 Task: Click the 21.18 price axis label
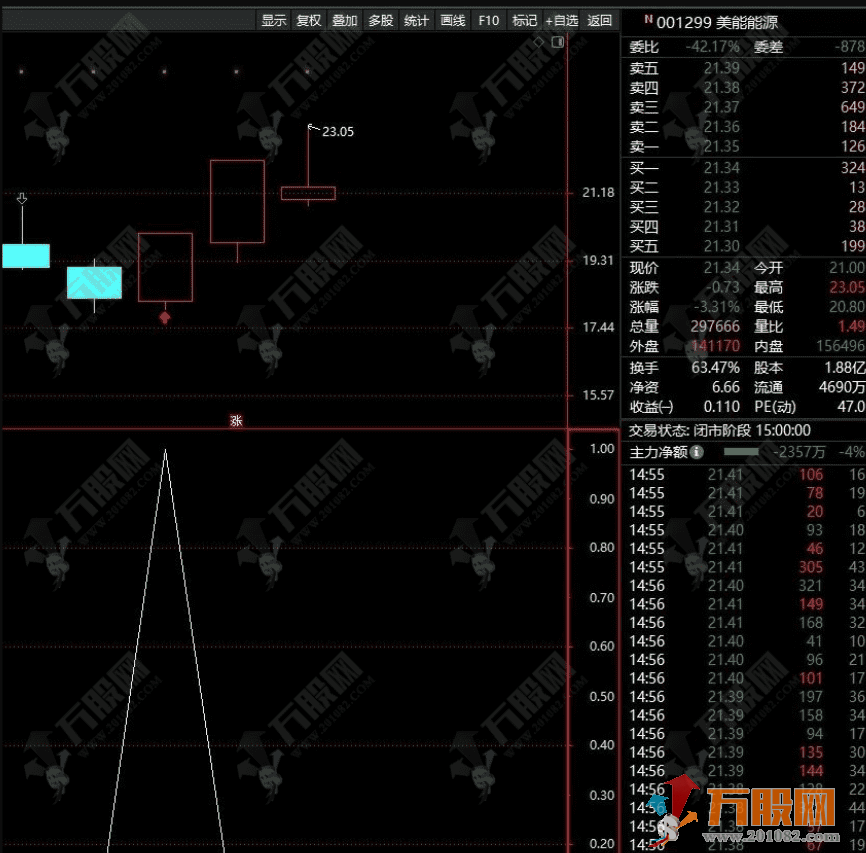(x=598, y=192)
